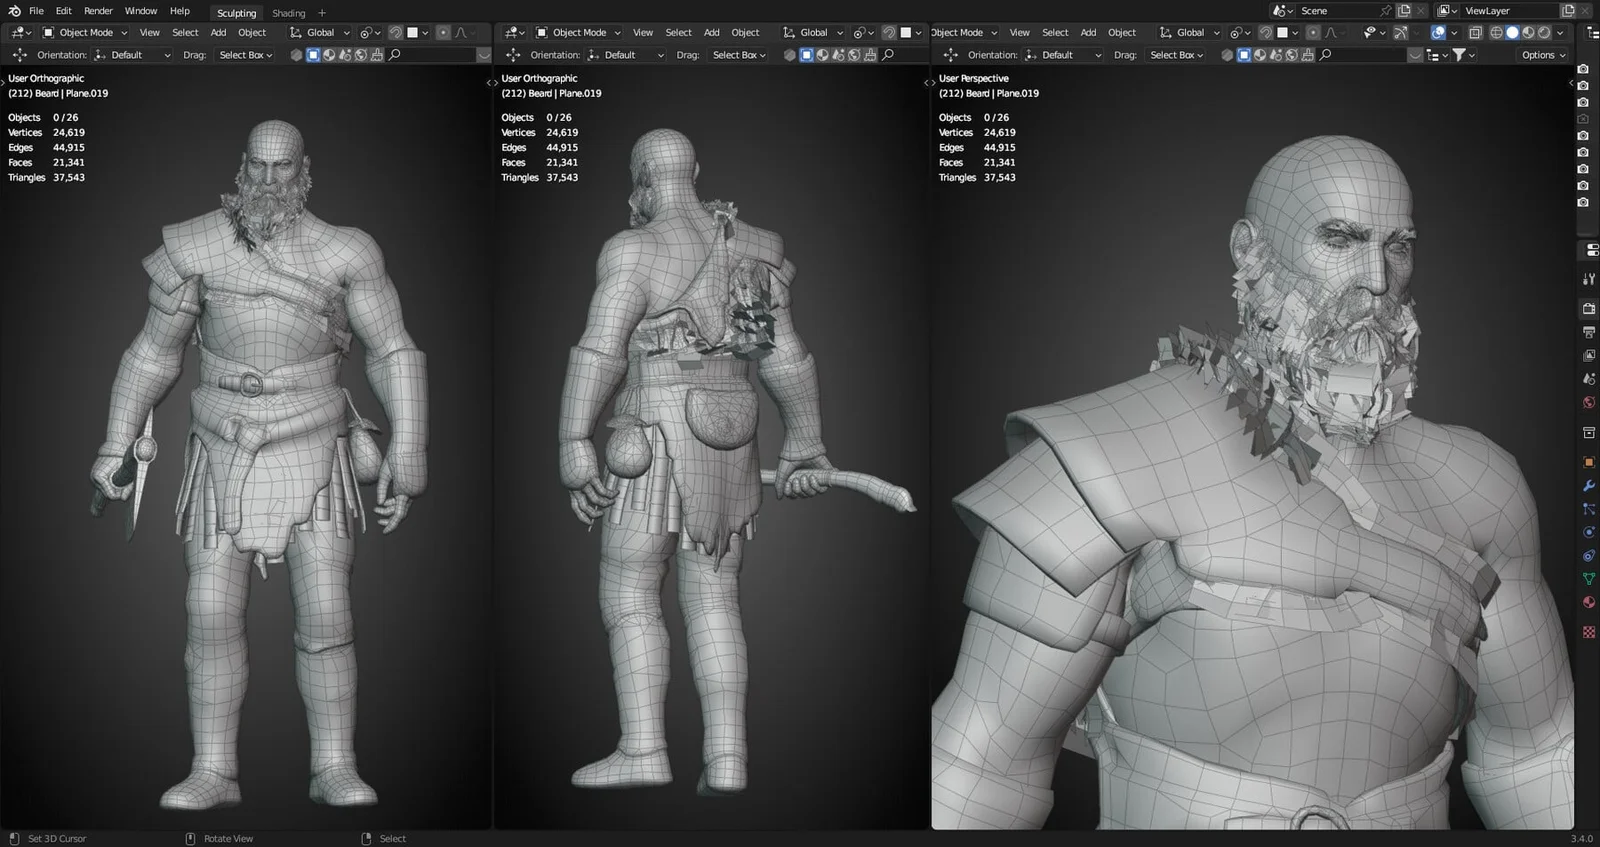Open Options dropdown in right viewport
This screenshot has width=1600, height=847.
click(1543, 55)
